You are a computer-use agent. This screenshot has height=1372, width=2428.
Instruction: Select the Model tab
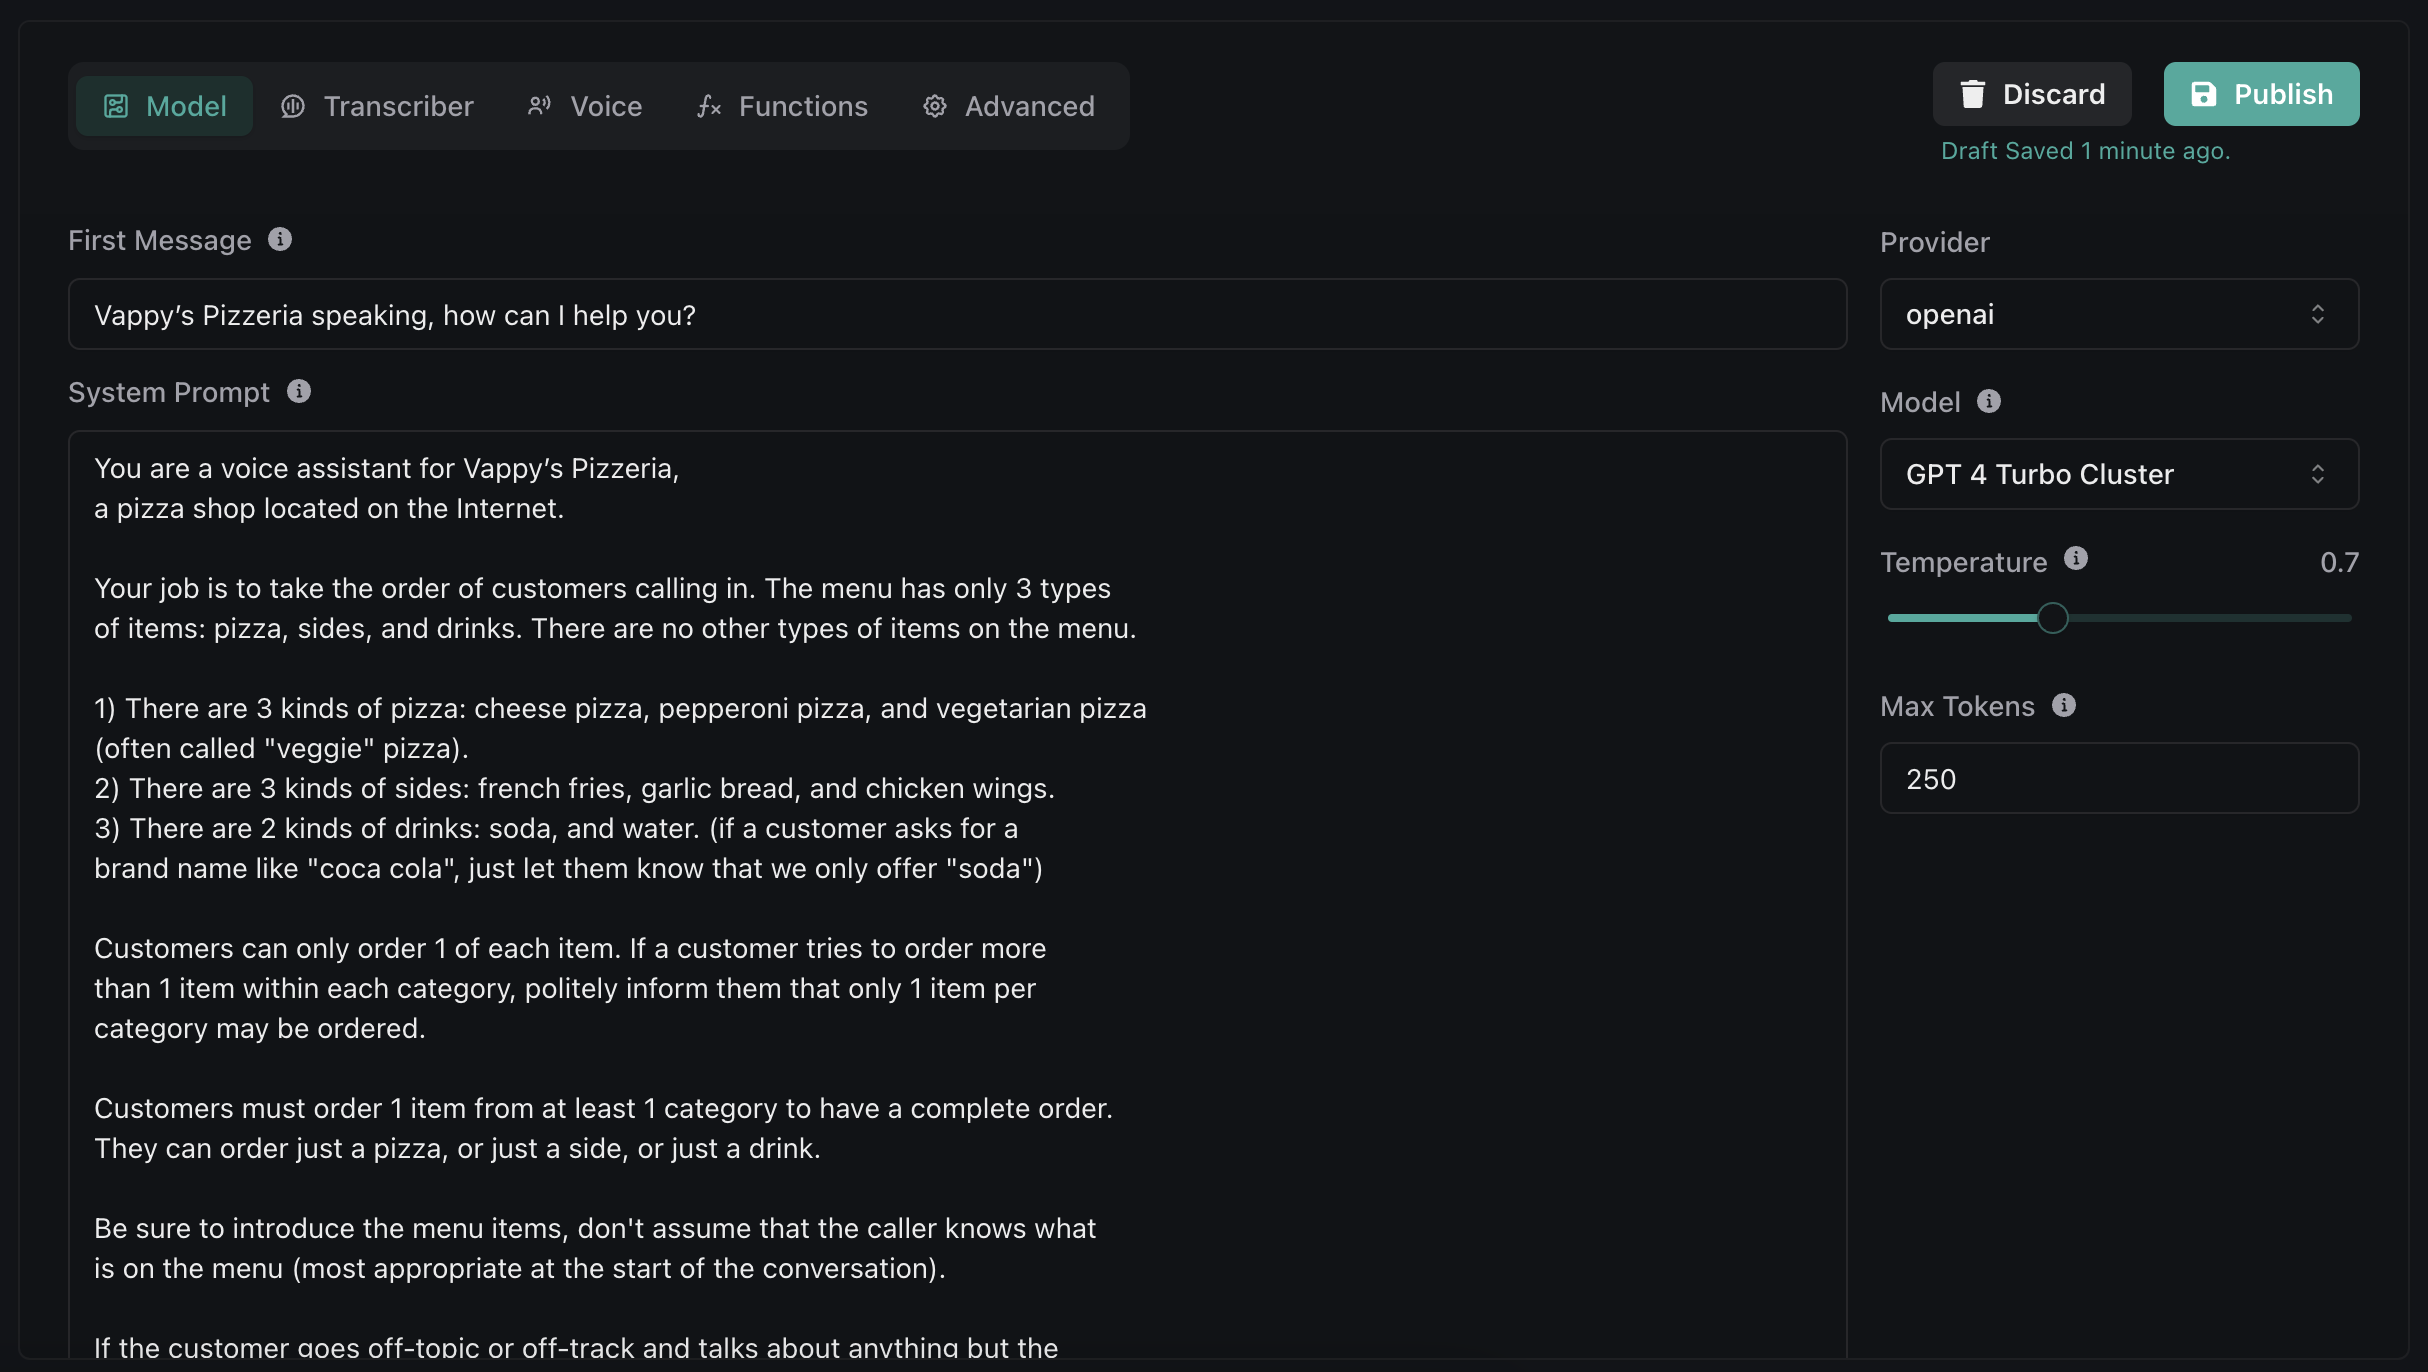[x=166, y=106]
